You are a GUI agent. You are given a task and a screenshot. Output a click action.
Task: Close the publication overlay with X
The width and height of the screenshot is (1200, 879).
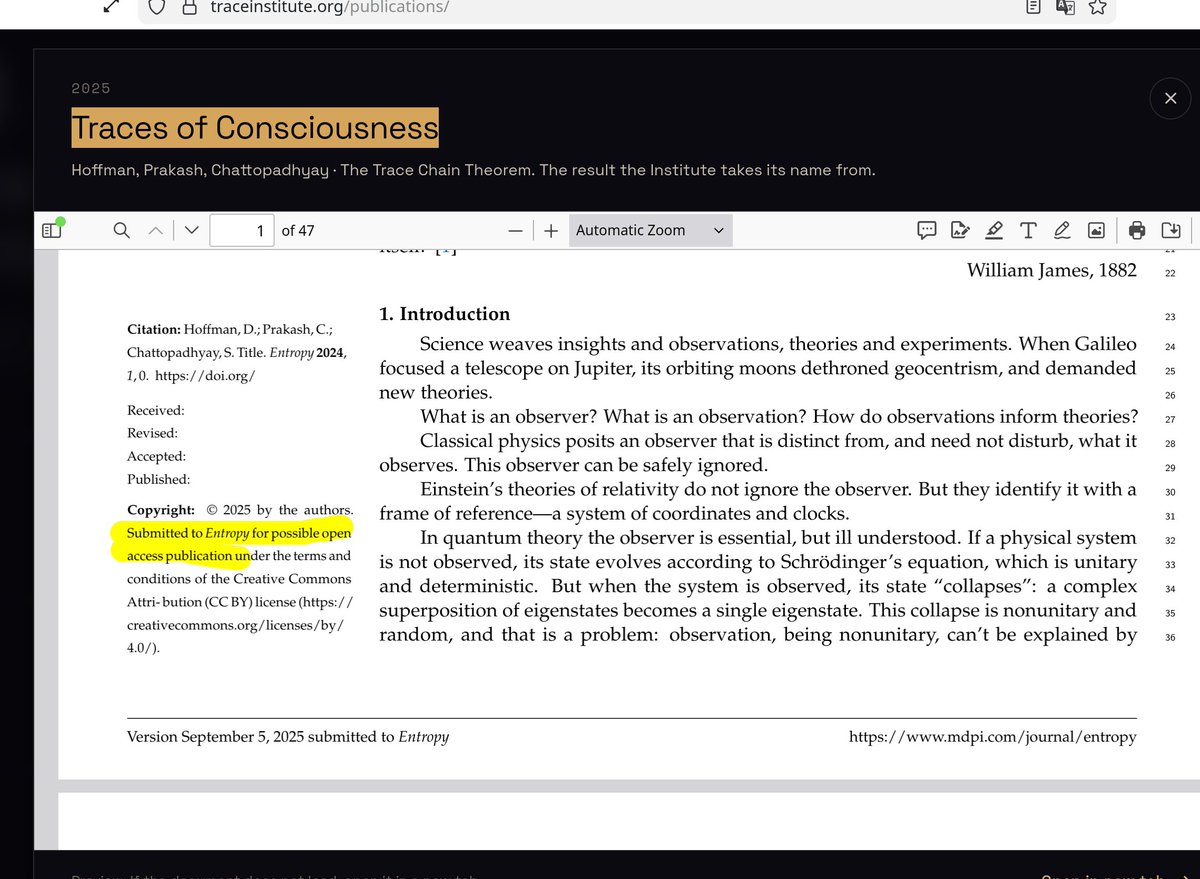(1170, 98)
